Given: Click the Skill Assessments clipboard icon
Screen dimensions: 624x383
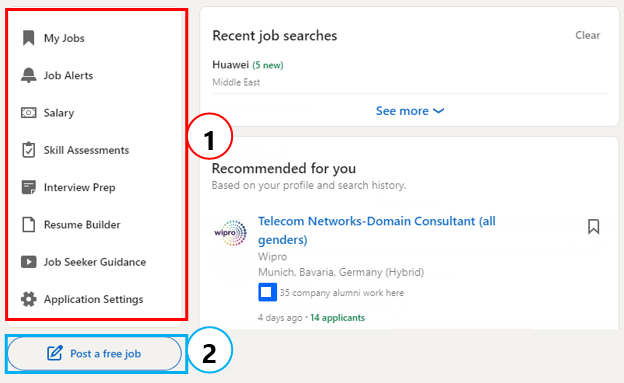Looking at the screenshot, I should point(28,150).
